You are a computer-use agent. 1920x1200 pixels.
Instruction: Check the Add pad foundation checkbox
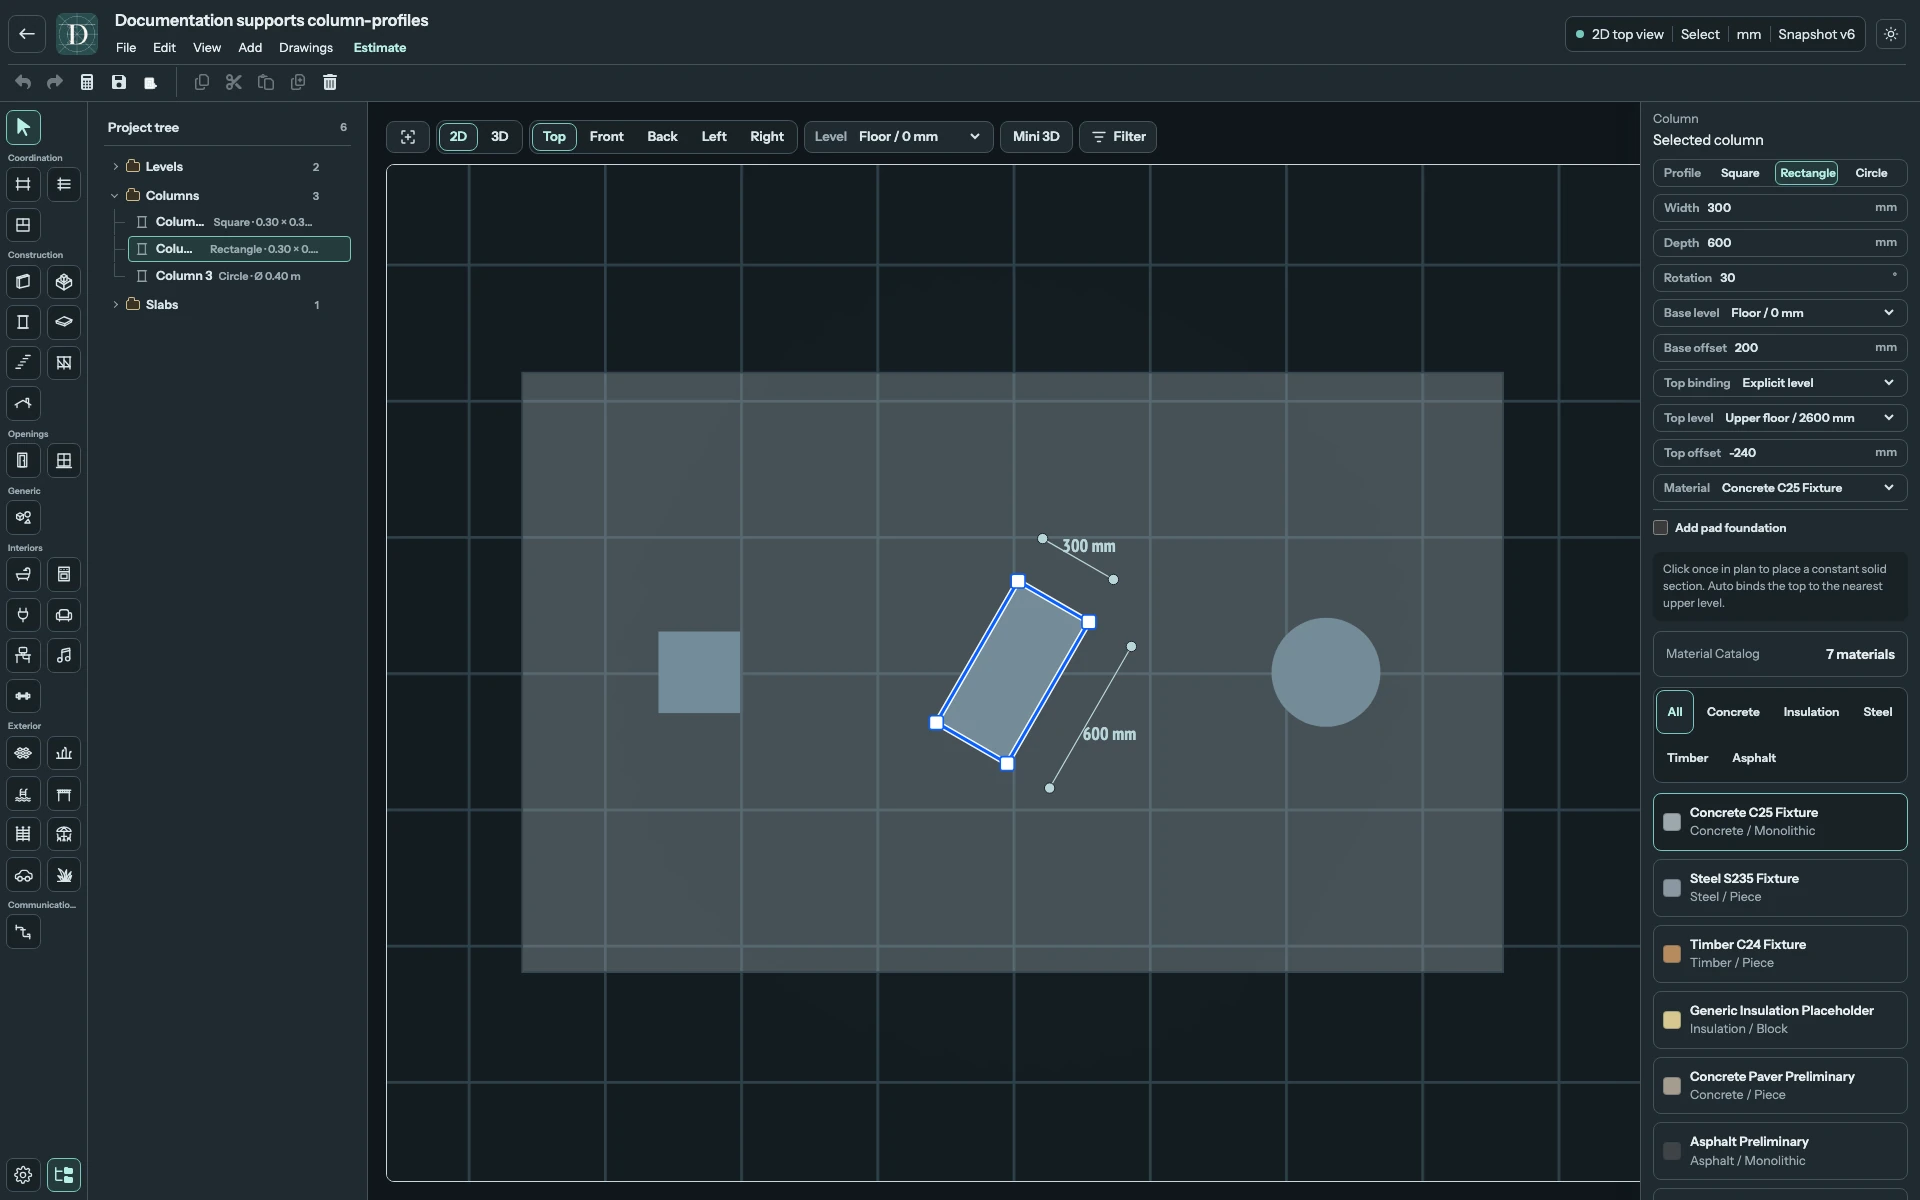tap(1661, 528)
